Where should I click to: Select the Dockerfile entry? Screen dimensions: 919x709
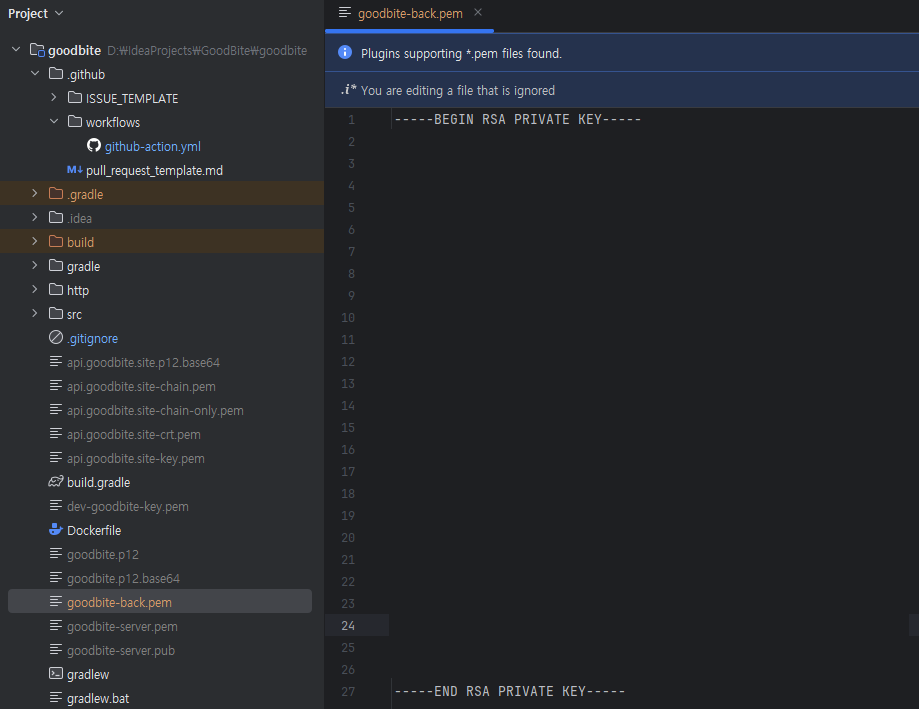tap(94, 531)
